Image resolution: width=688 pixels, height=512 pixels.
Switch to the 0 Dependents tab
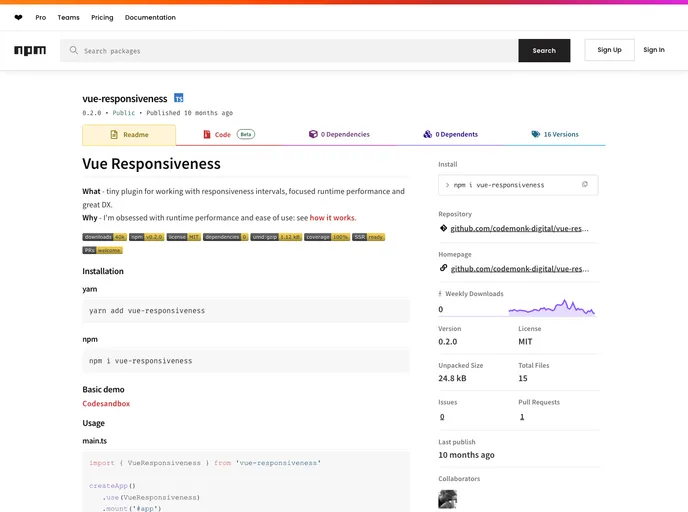coord(451,134)
